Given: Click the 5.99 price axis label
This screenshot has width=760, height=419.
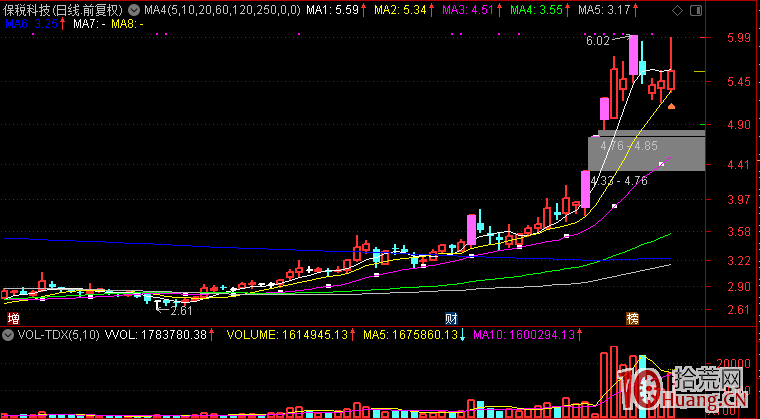Looking at the screenshot, I should (740, 38).
